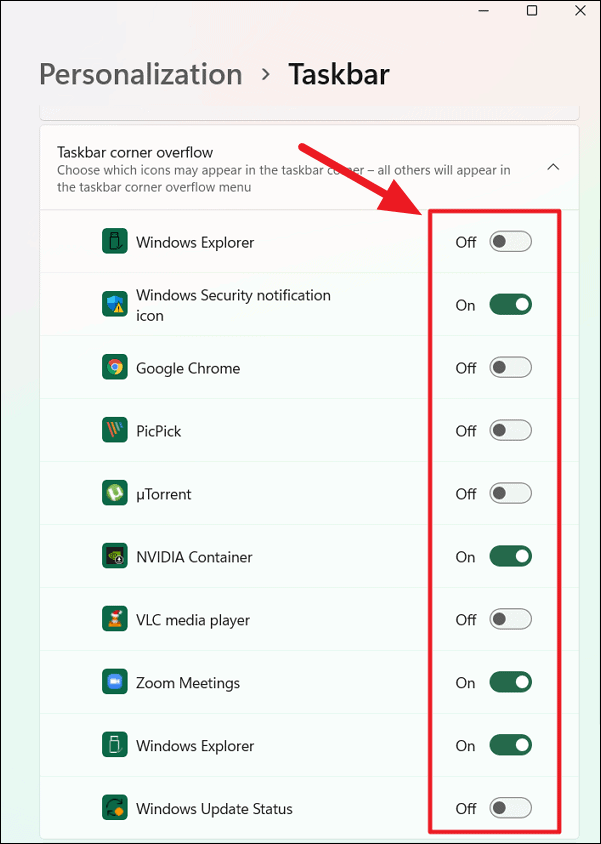The image size is (601, 844).
Task: Click the Windows Security shield icon
Action: (x=115, y=304)
